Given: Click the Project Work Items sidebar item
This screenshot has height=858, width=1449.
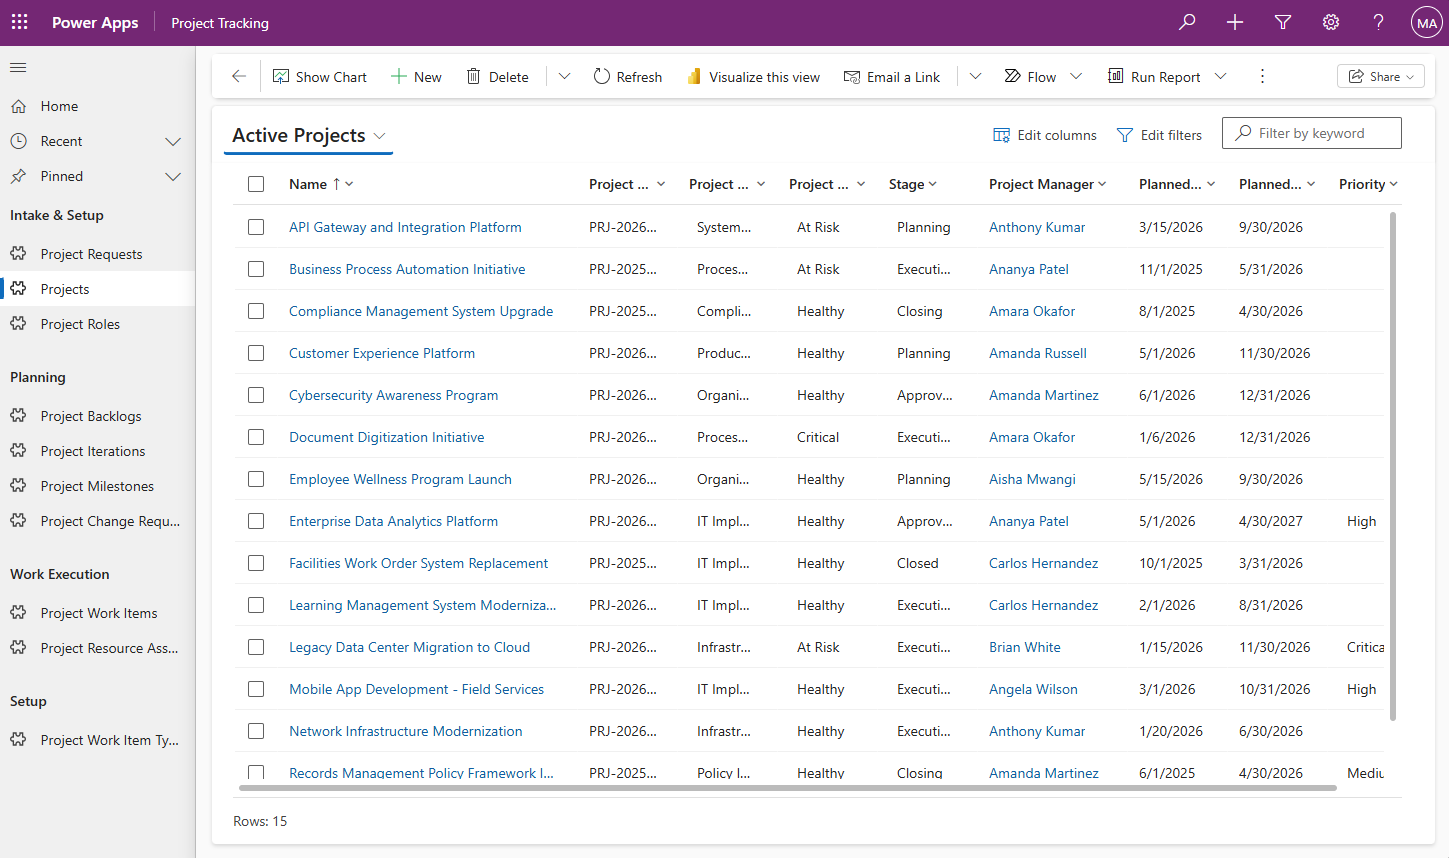Looking at the screenshot, I should click(97, 613).
